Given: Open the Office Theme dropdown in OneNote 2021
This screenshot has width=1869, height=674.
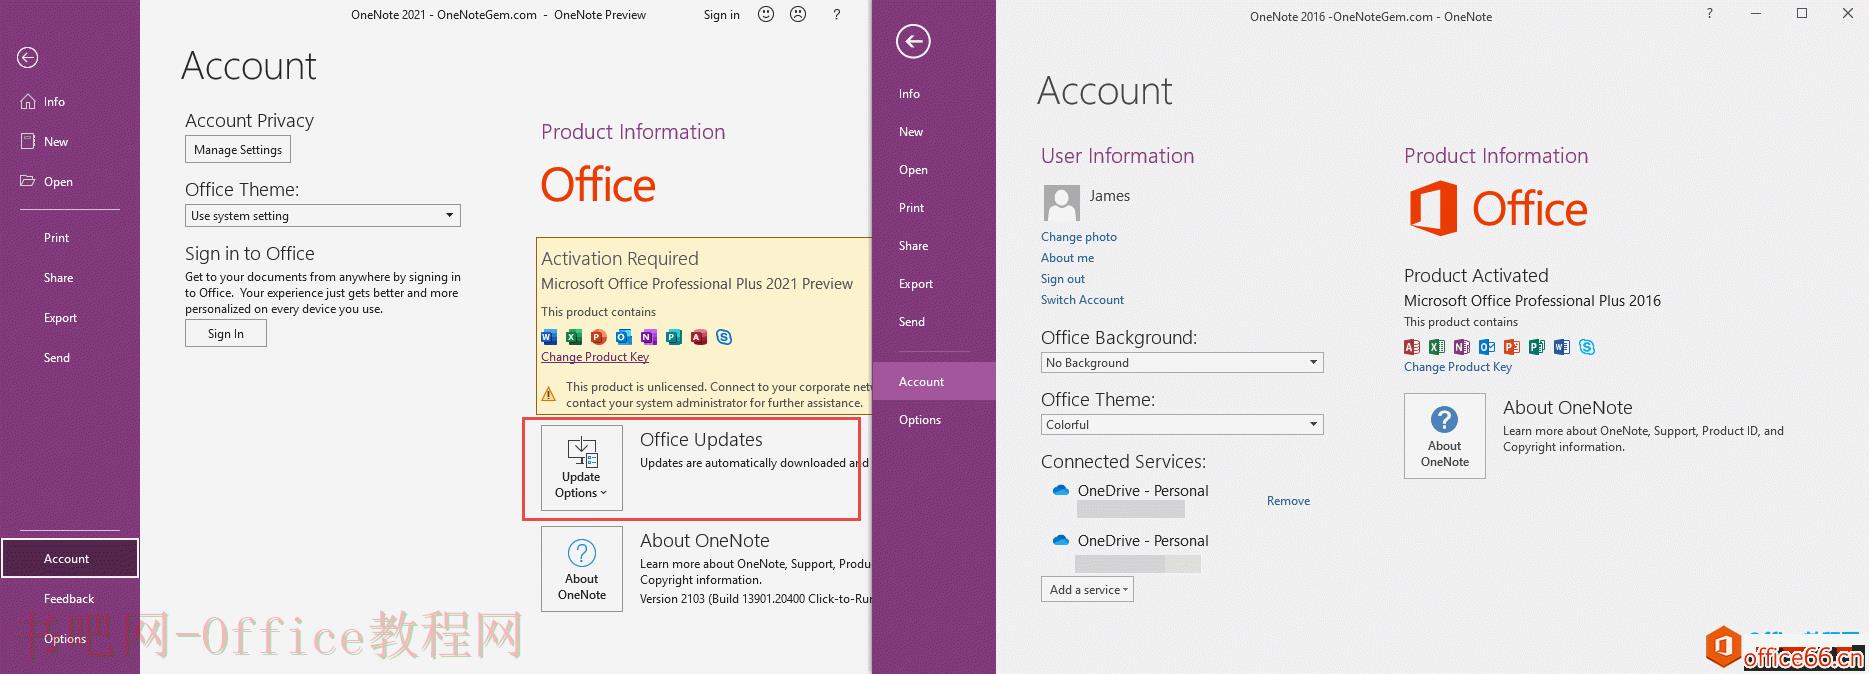Looking at the screenshot, I should [323, 215].
